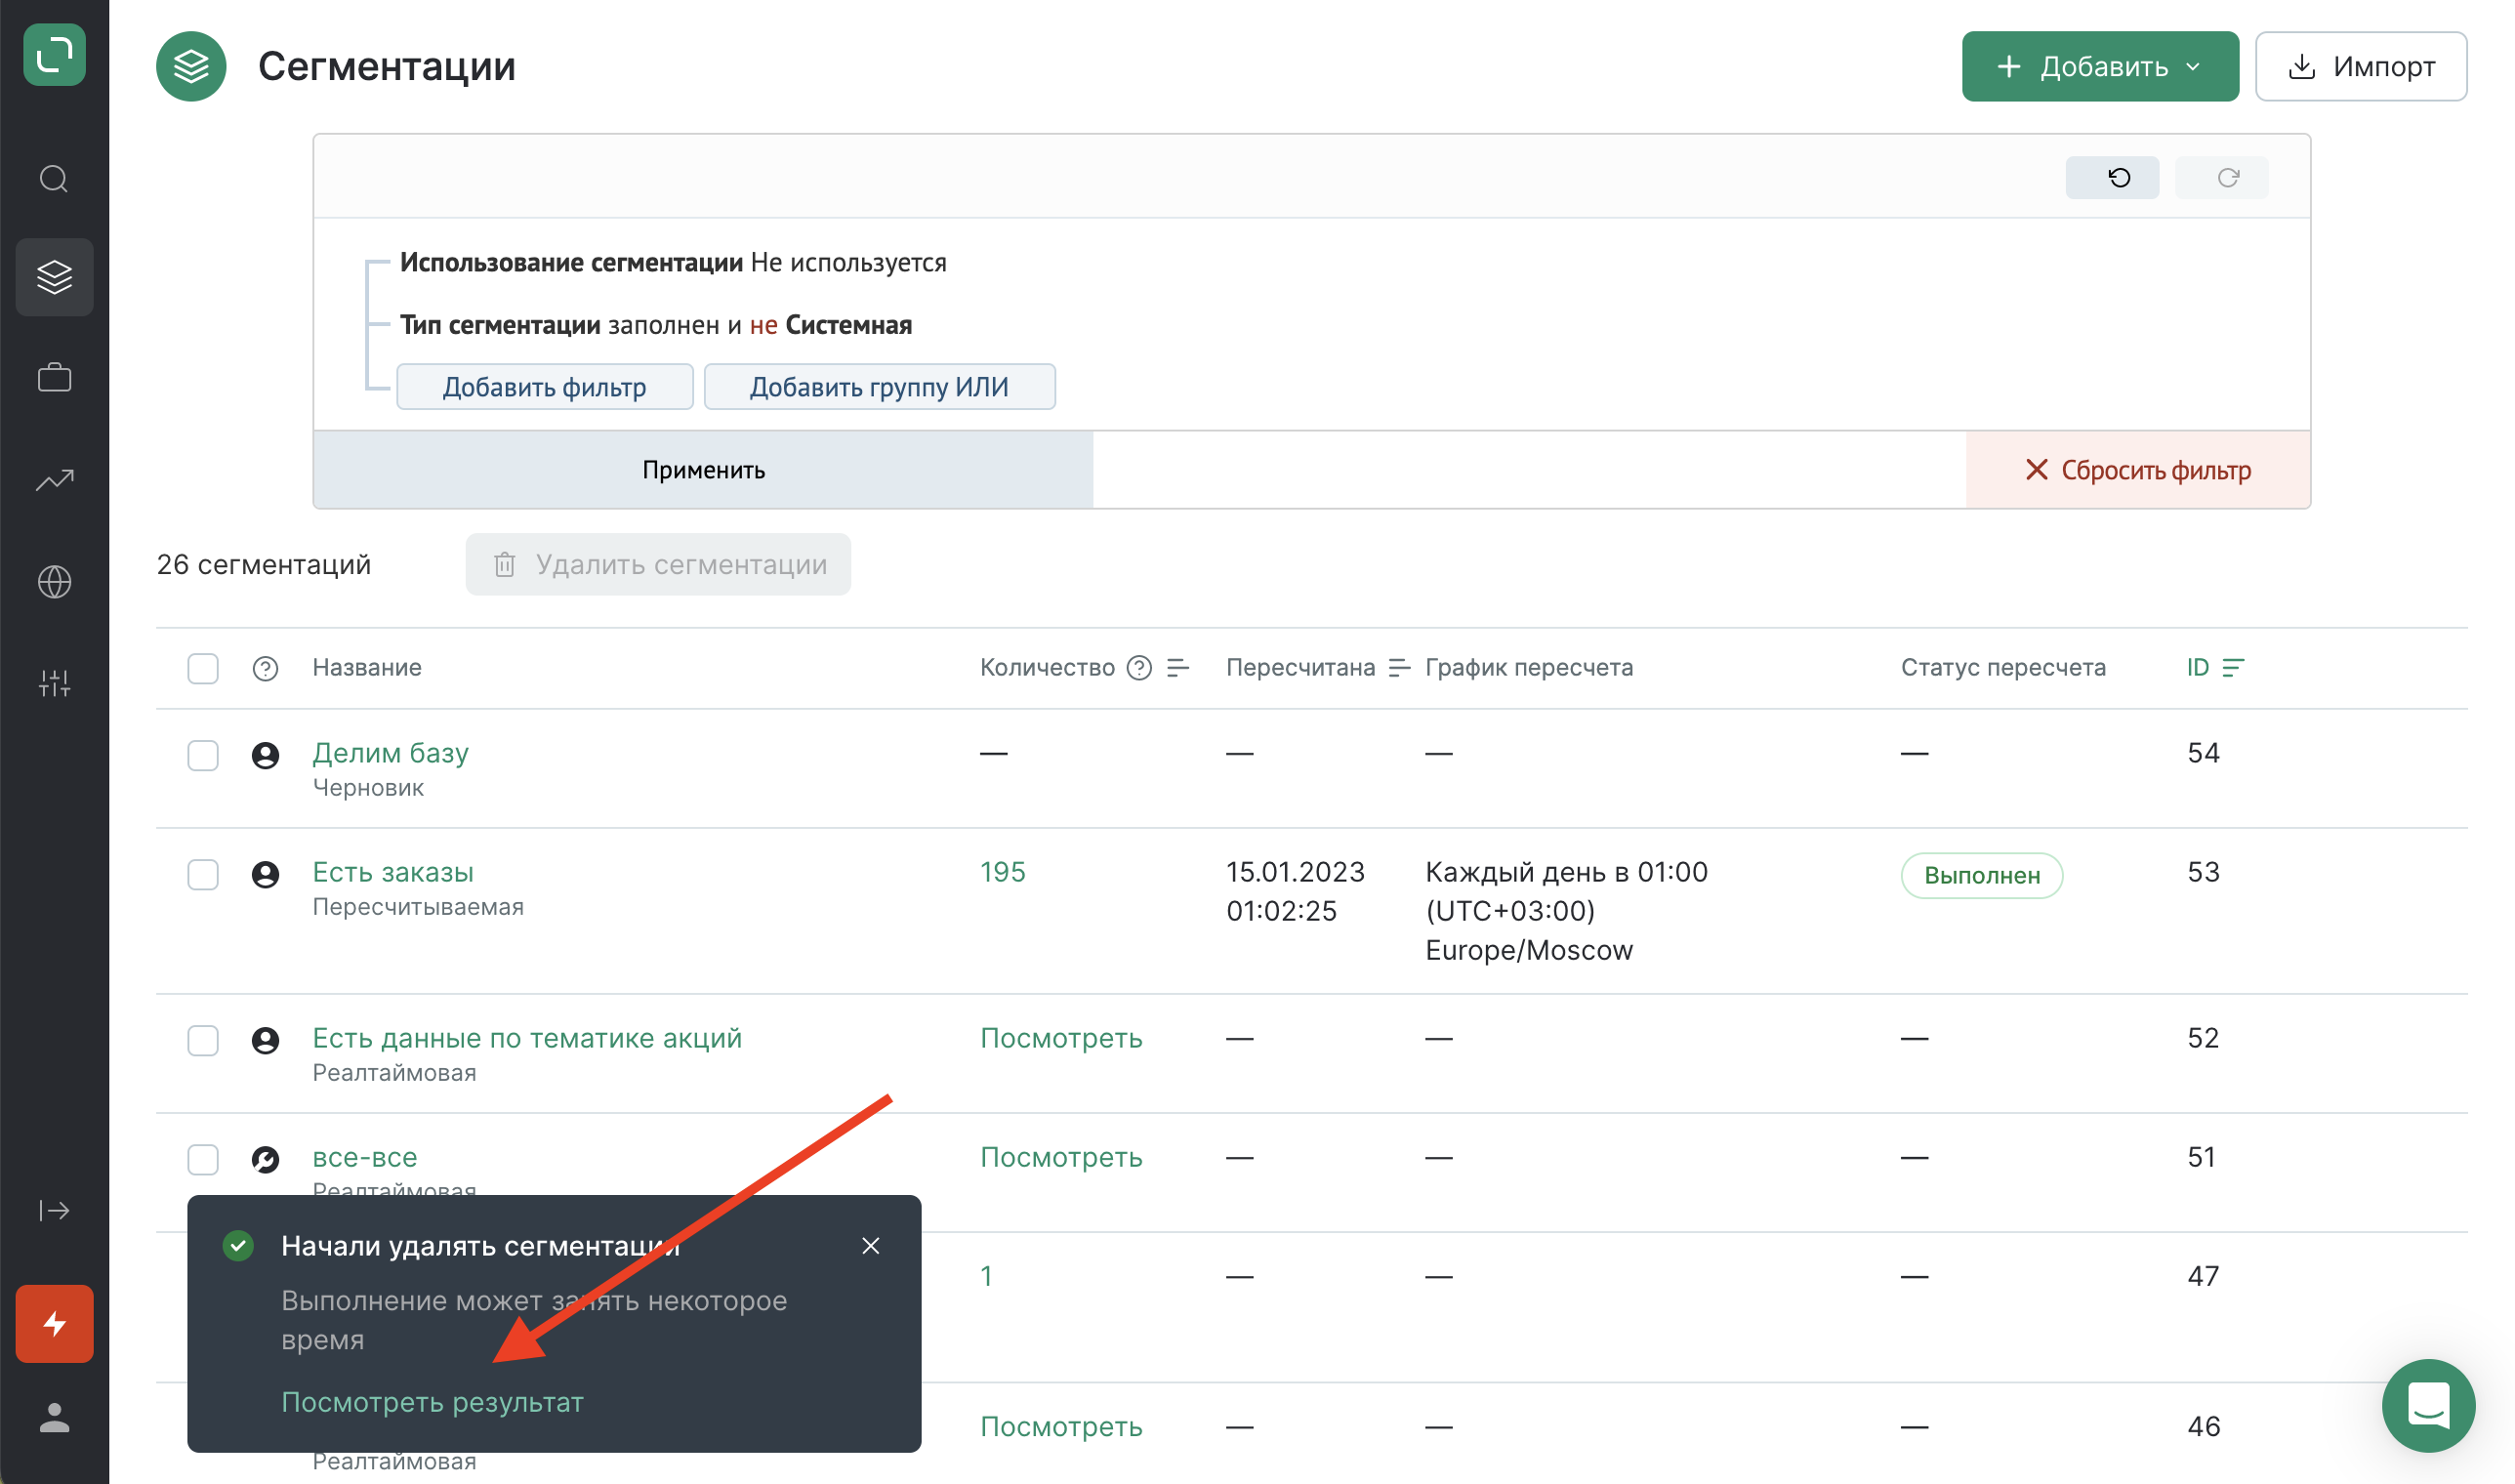Click the Импорт button
Viewport: 2515px width, 1484px height.
pos(2361,66)
